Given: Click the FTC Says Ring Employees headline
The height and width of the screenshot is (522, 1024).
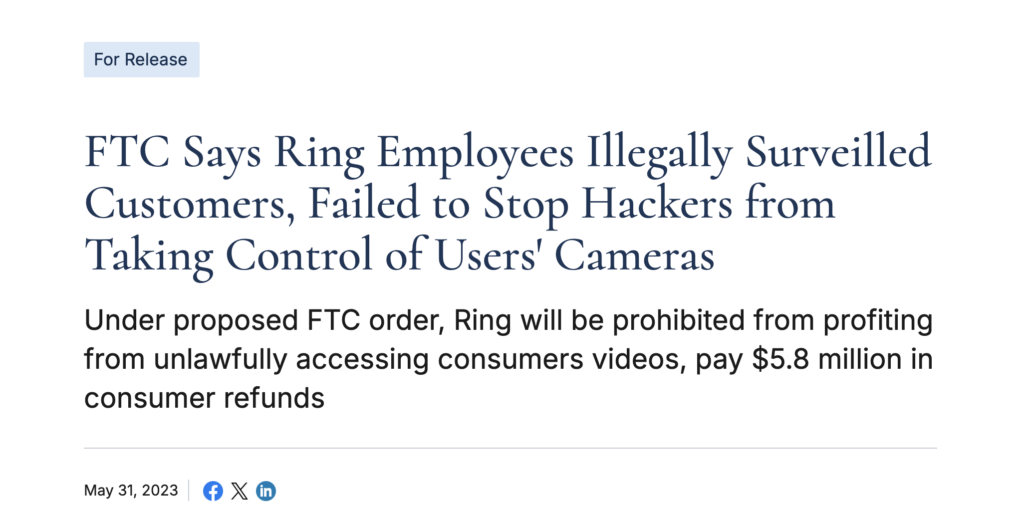Looking at the screenshot, I should pyautogui.click(x=508, y=203).
